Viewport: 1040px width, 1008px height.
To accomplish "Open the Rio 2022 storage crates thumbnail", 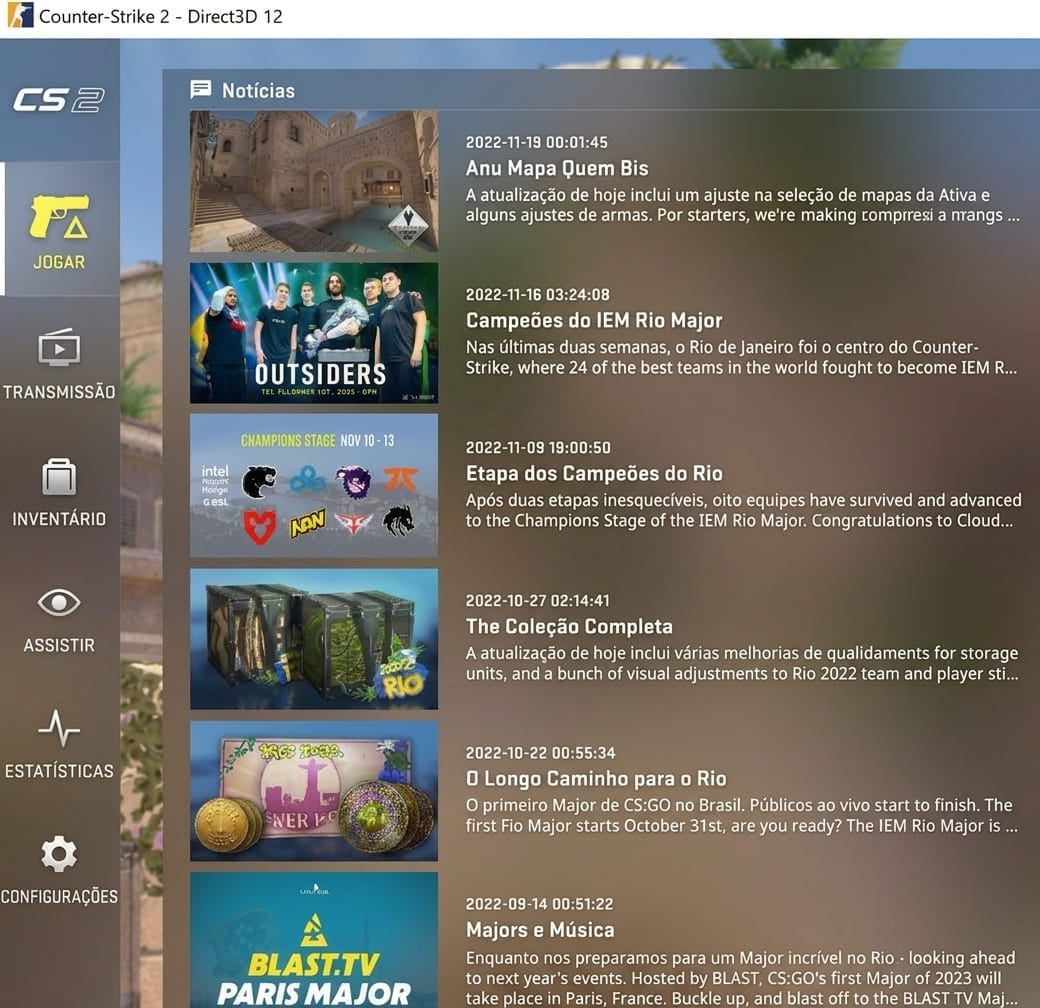I will coord(314,639).
